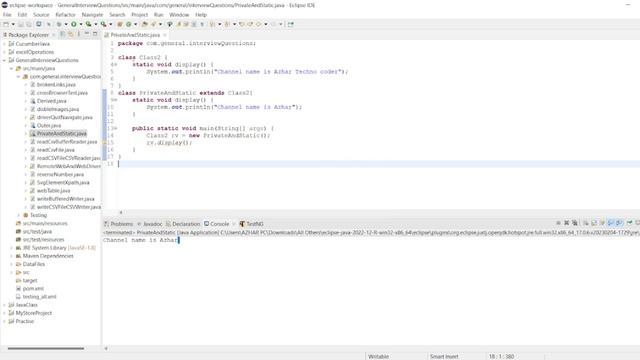Toggle Show Console When Standard Error Changes
This screenshot has height=360, width=640.
(x=619, y=223)
